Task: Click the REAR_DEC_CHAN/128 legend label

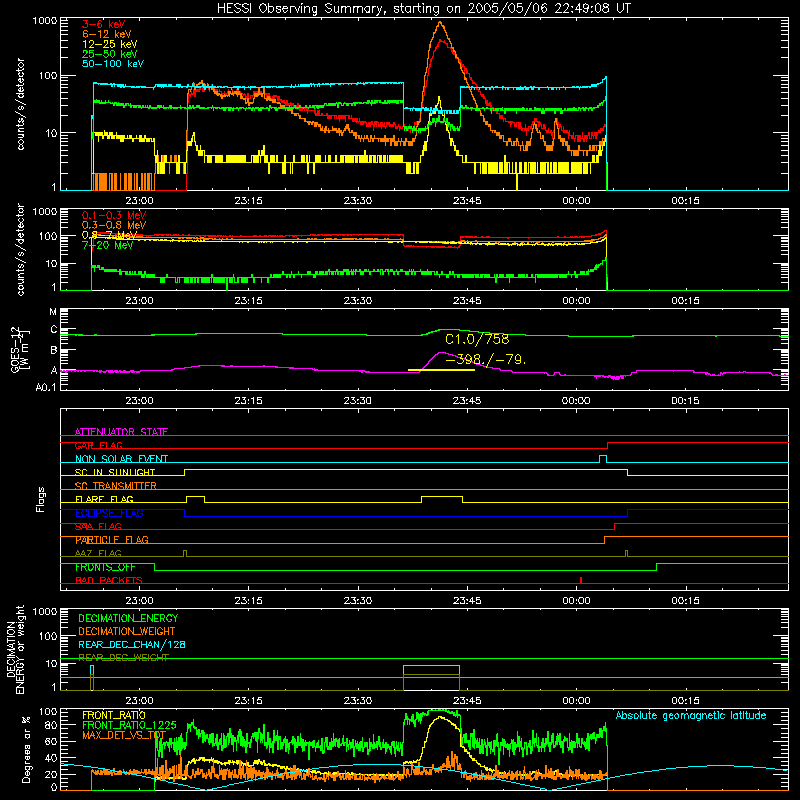Action: [132, 645]
